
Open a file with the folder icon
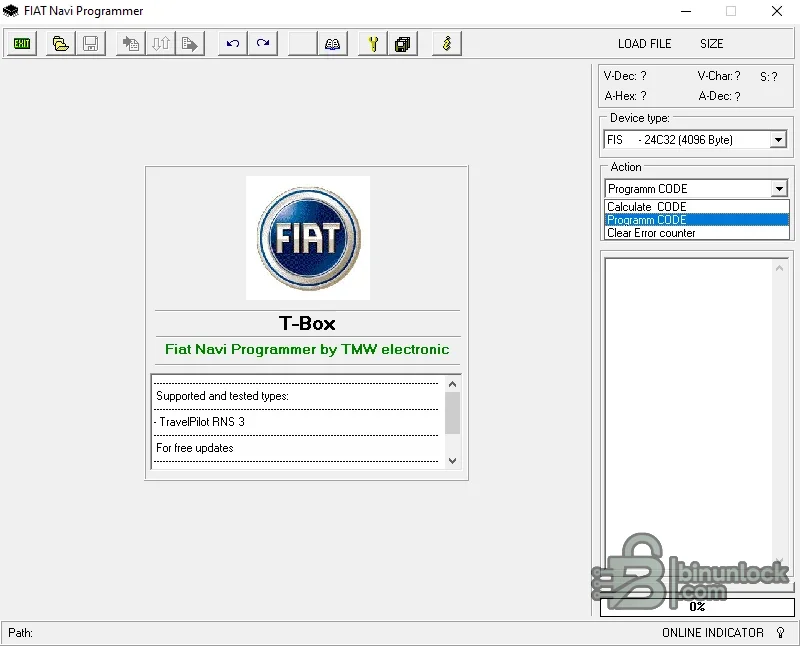(x=61, y=43)
